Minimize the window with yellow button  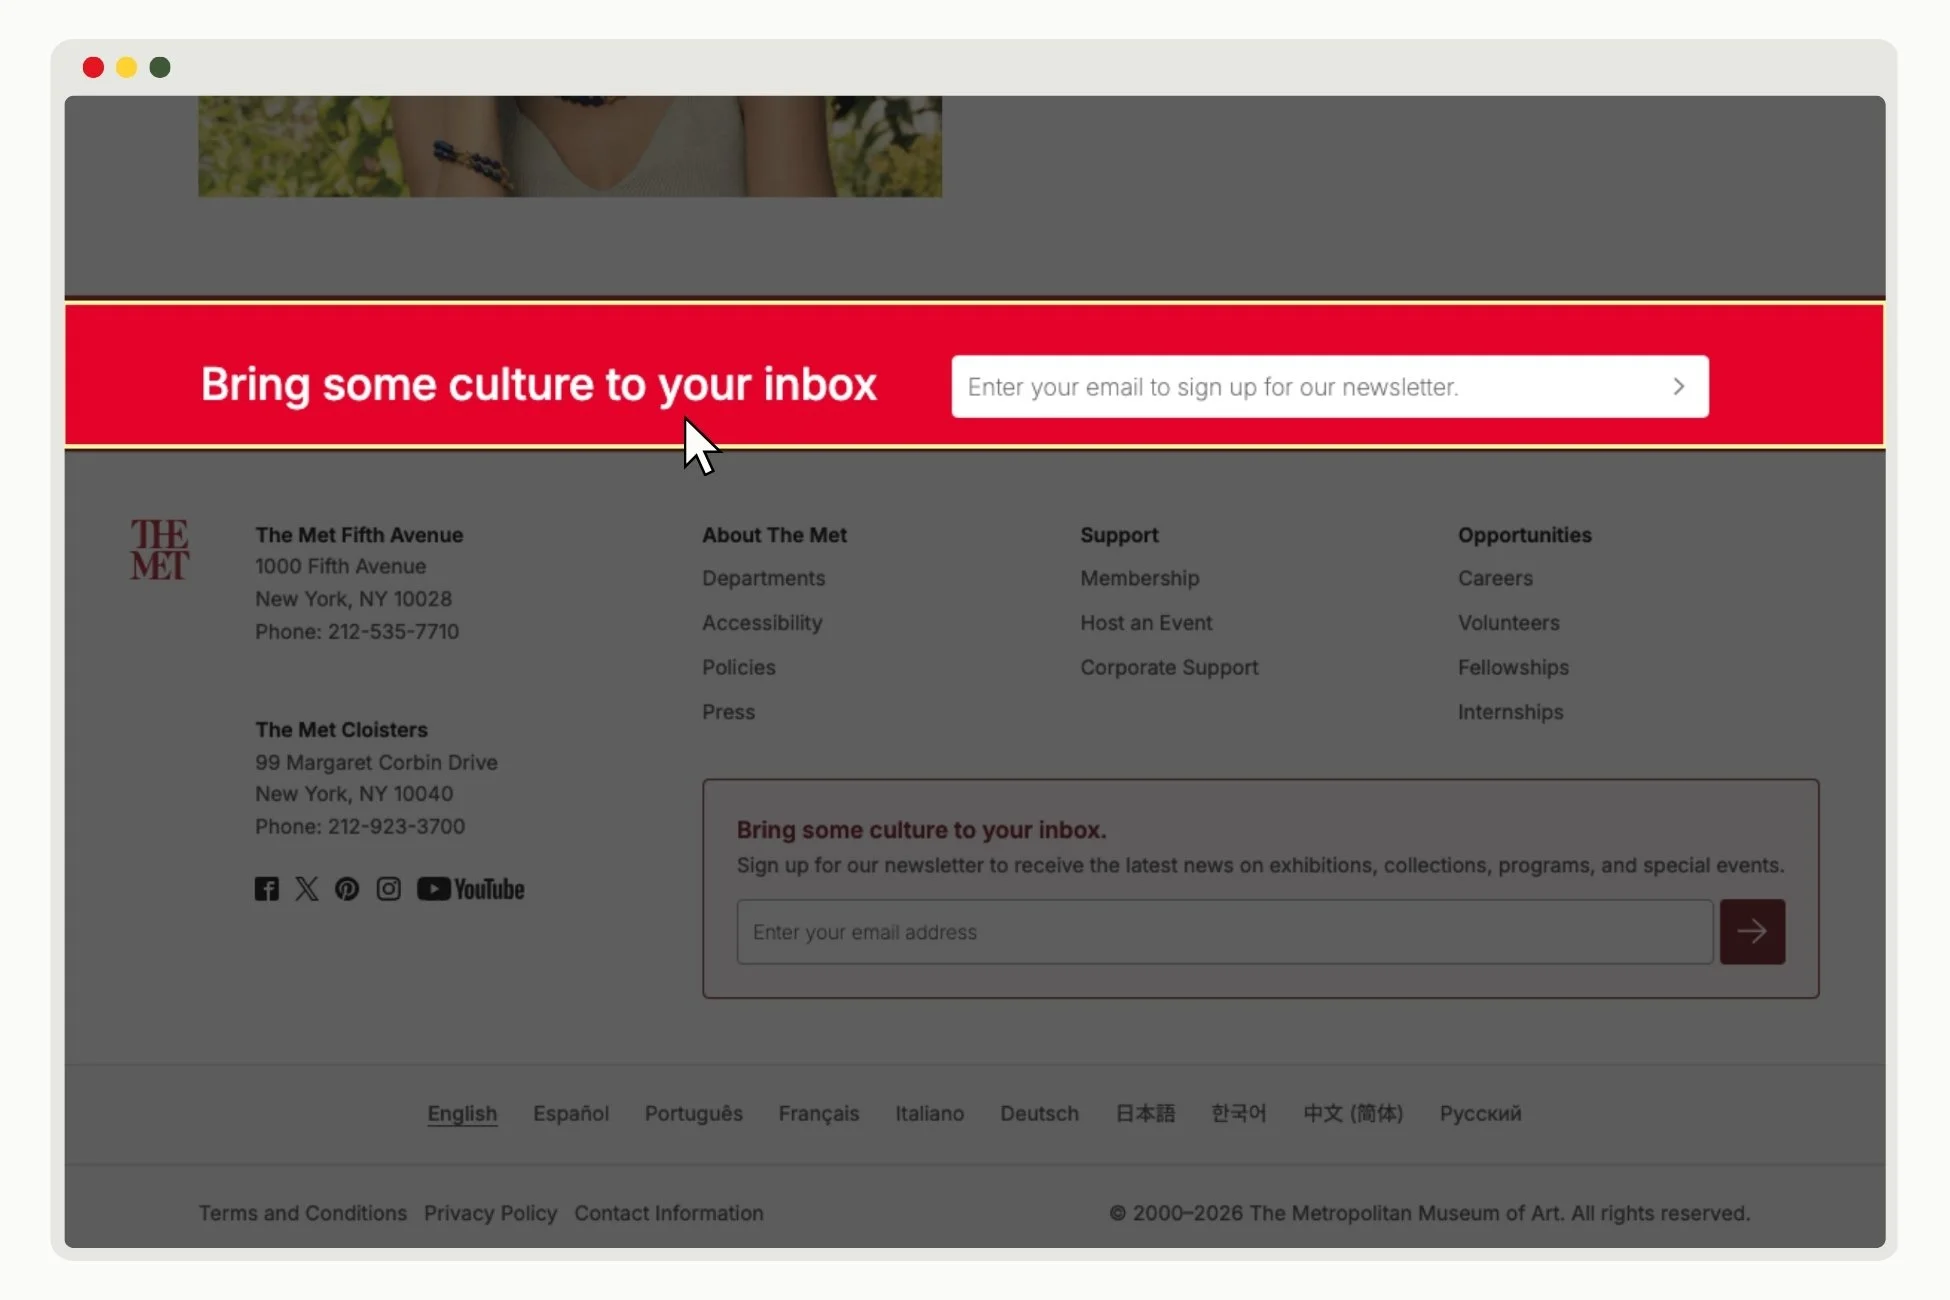coord(126,67)
